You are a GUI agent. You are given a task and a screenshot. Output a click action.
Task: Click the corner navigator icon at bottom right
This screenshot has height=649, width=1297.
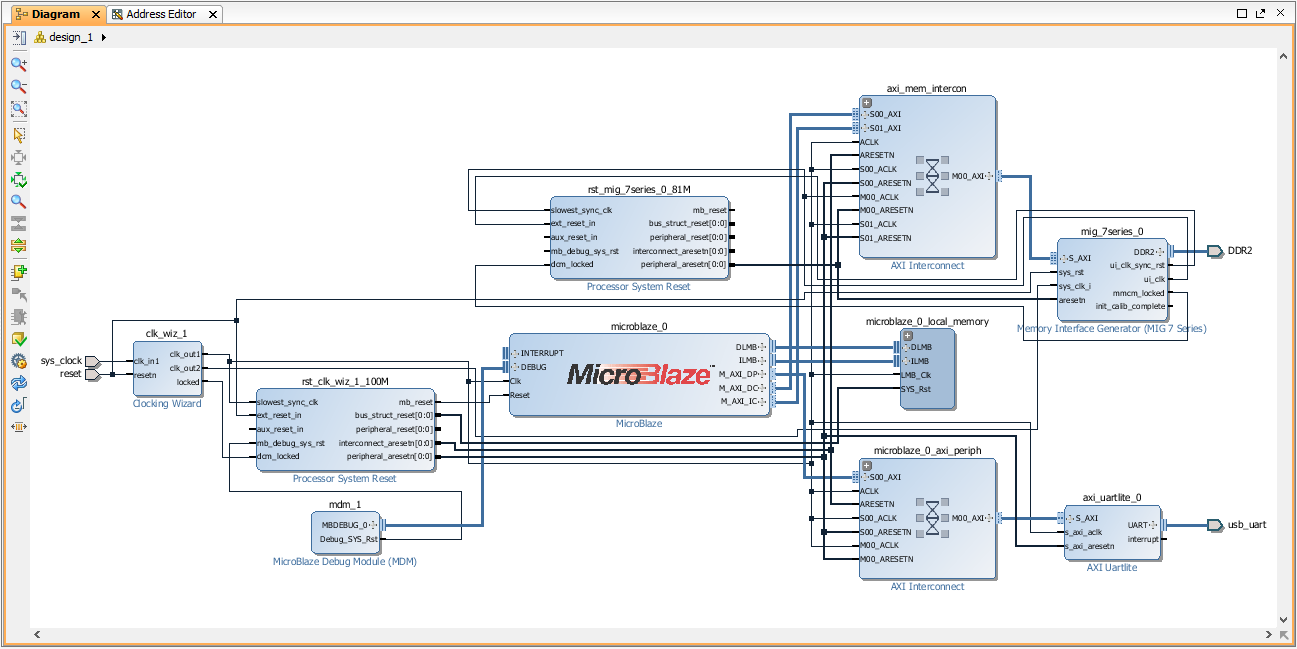tap(1284, 635)
